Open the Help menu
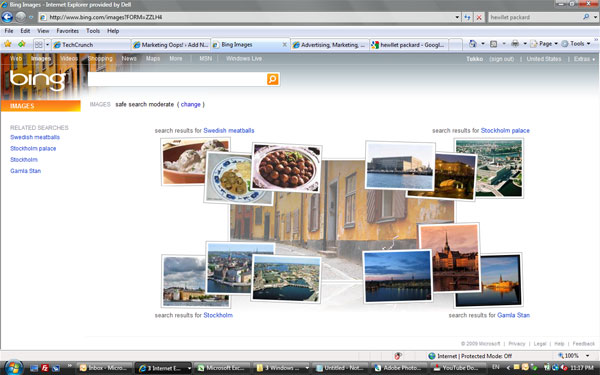This screenshot has height=375, width=600. coord(113,31)
